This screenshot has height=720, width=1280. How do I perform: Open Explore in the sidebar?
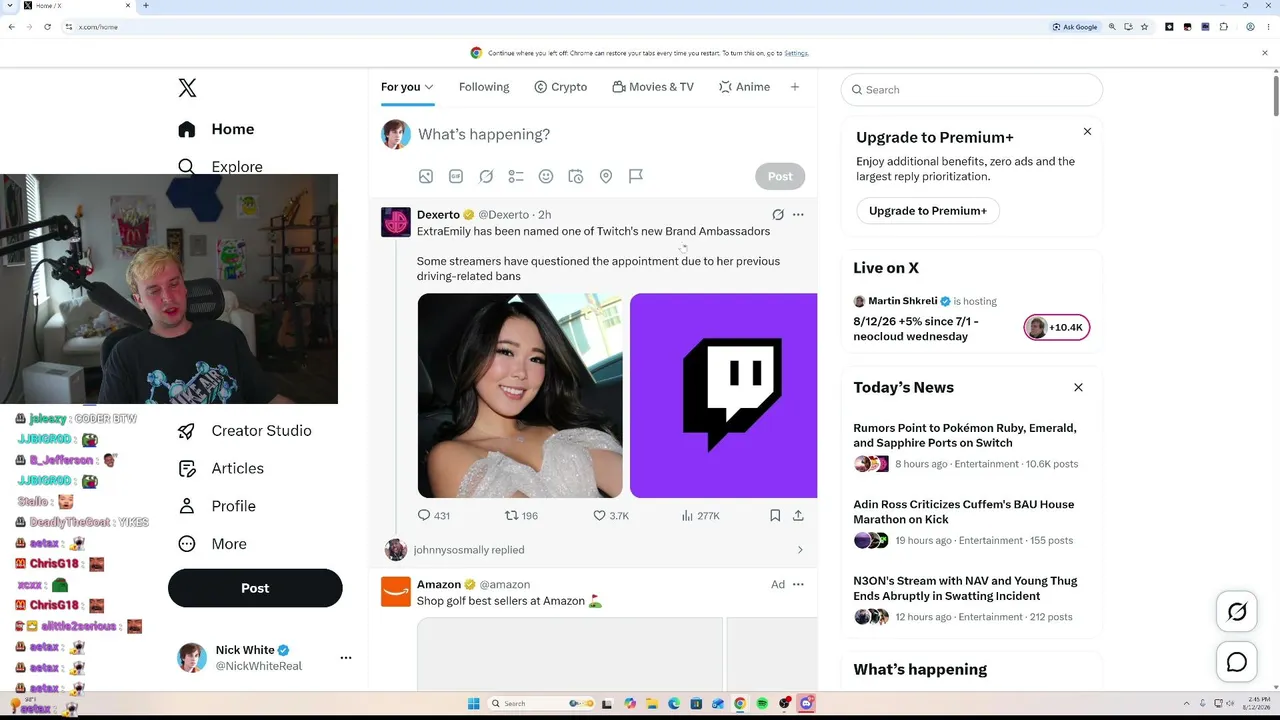220,166
